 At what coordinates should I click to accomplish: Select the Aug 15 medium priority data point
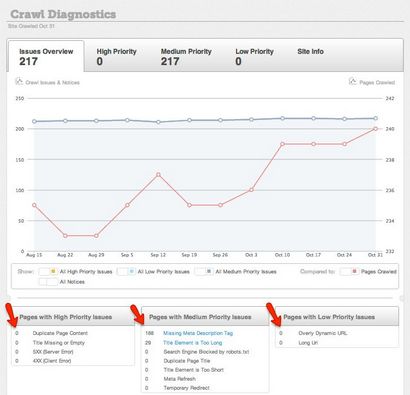click(34, 121)
